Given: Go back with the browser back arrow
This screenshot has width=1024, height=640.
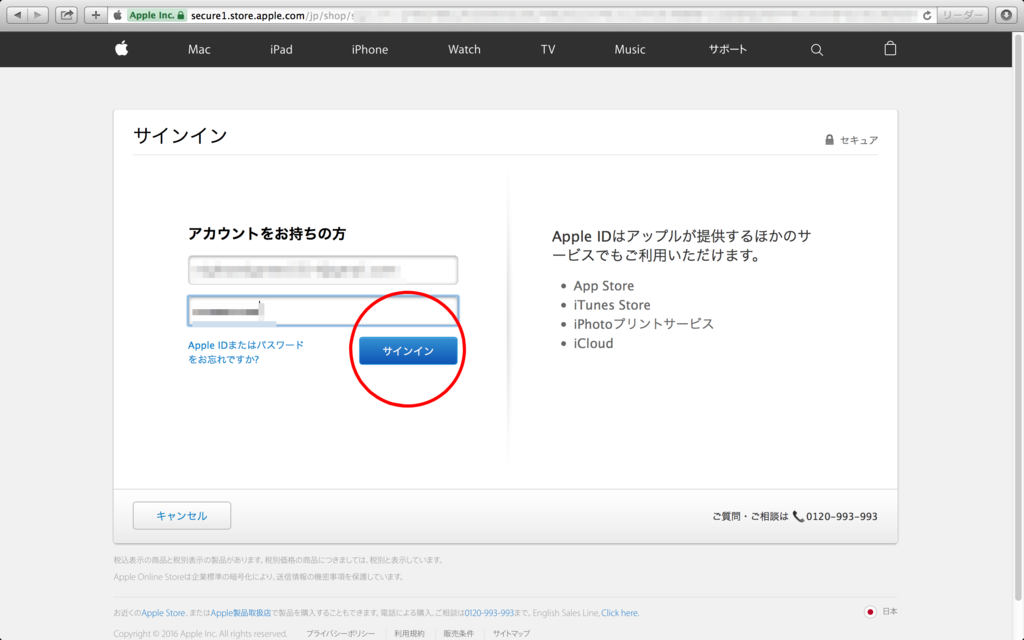Looking at the screenshot, I should tap(17, 15).
